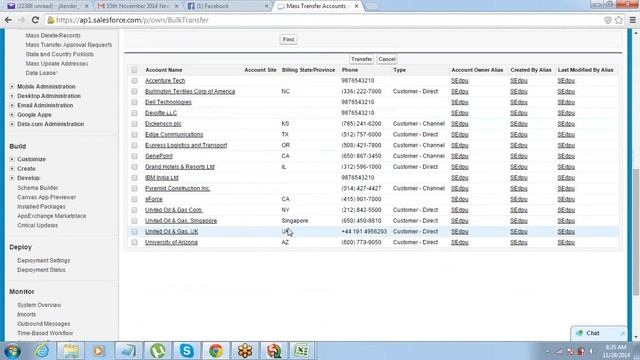Expand Data.com Administration section
The width and height of the screenshot is (640, 360).
pyautogui.click(x=12, y=124)
